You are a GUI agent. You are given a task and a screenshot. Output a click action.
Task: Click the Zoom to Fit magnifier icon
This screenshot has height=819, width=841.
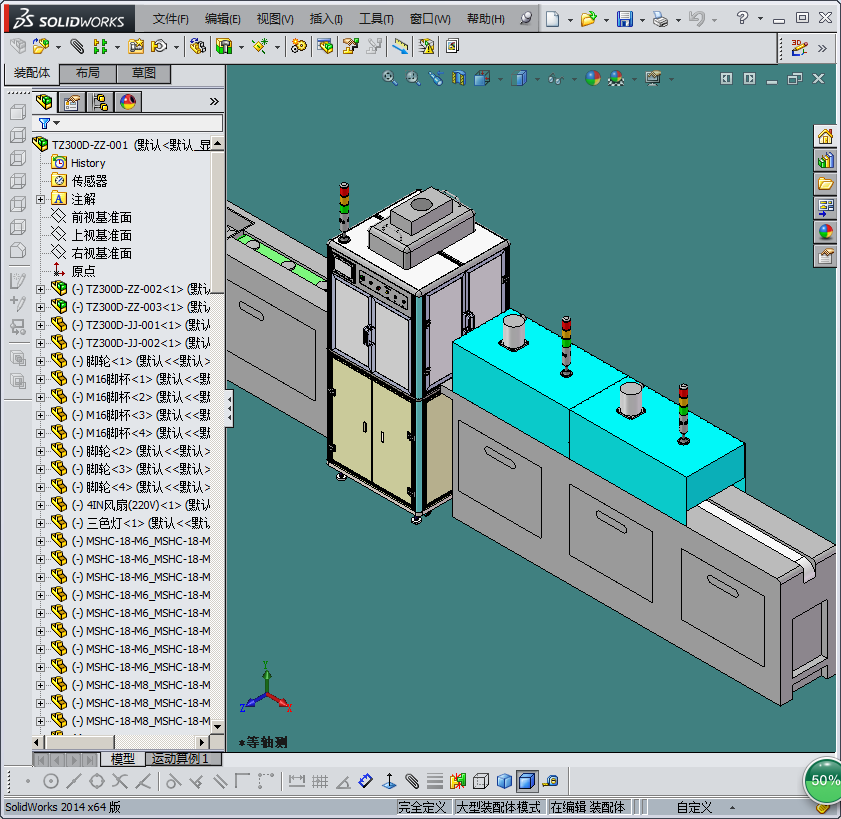[390, 78]
